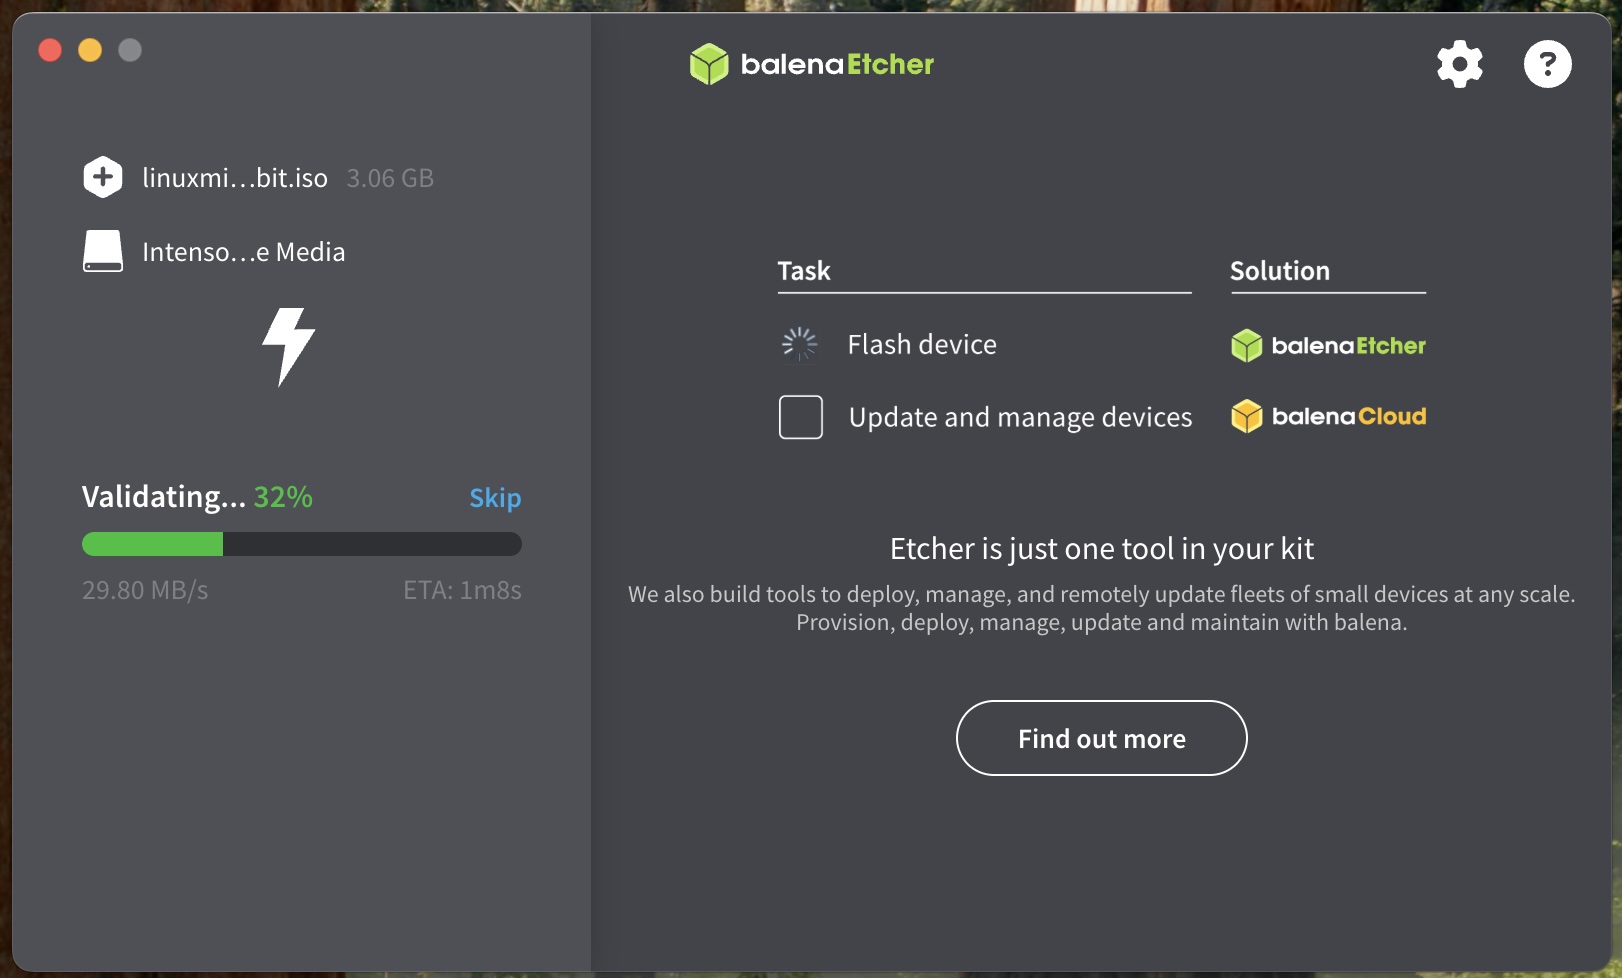Image resolution: width=1622 pixels, height=978 pixels.
Task: Click the spinner icon next to Flash device
Action: pyautogui.click(x=800, y=344)
